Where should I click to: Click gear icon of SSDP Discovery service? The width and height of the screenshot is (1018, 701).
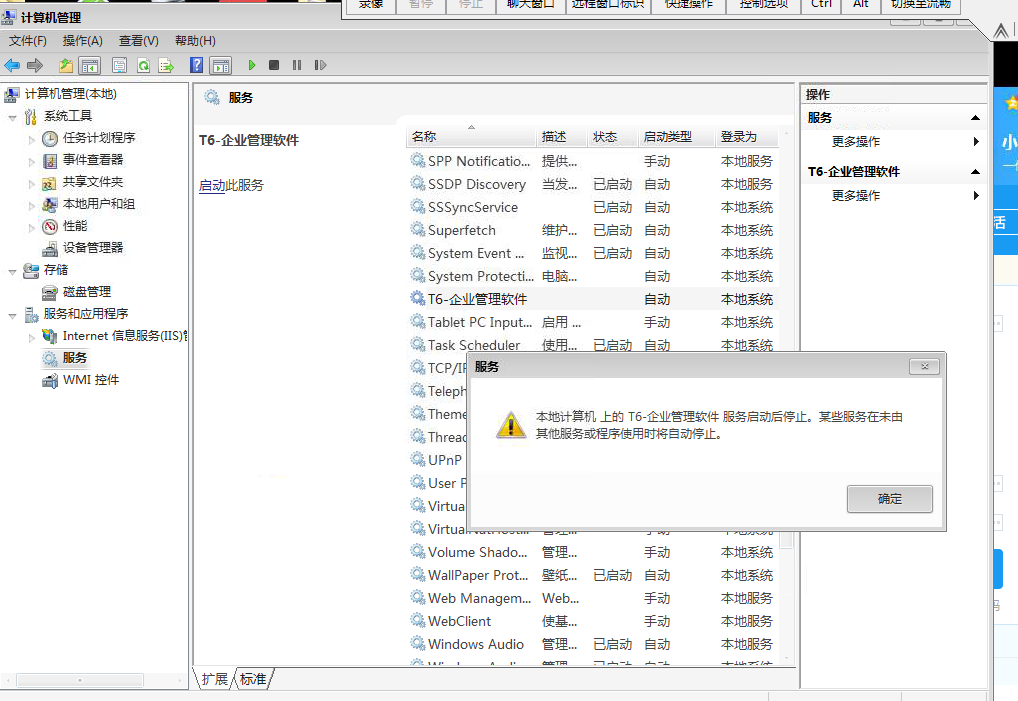[417, 184]
